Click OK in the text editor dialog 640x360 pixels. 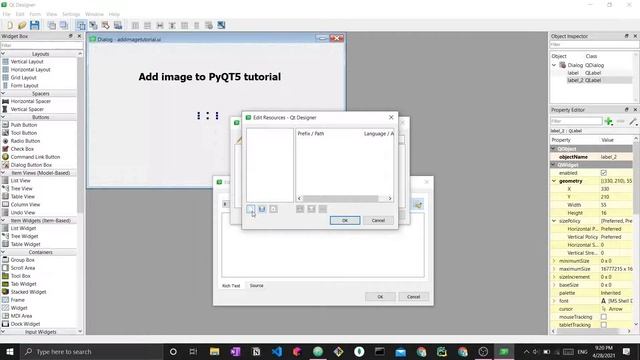click(x=380, y=297)
